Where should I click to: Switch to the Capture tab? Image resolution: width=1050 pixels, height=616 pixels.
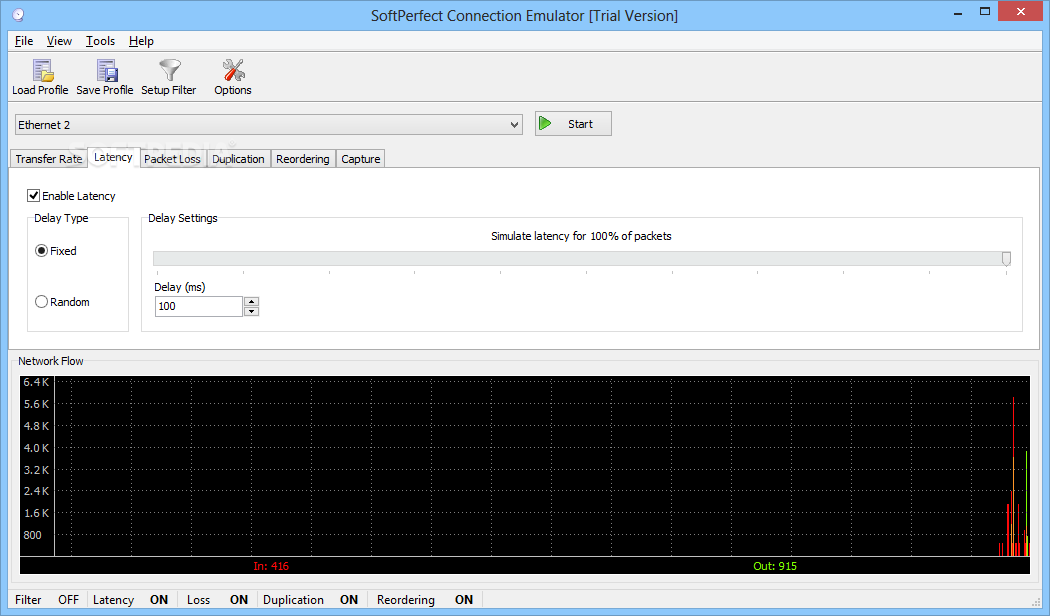click(360, 159)
